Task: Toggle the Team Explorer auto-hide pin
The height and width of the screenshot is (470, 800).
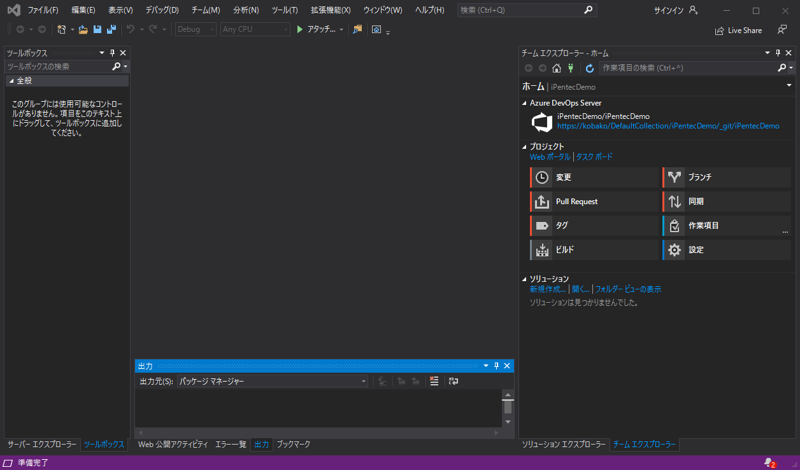Action: [x=778, y=53]
